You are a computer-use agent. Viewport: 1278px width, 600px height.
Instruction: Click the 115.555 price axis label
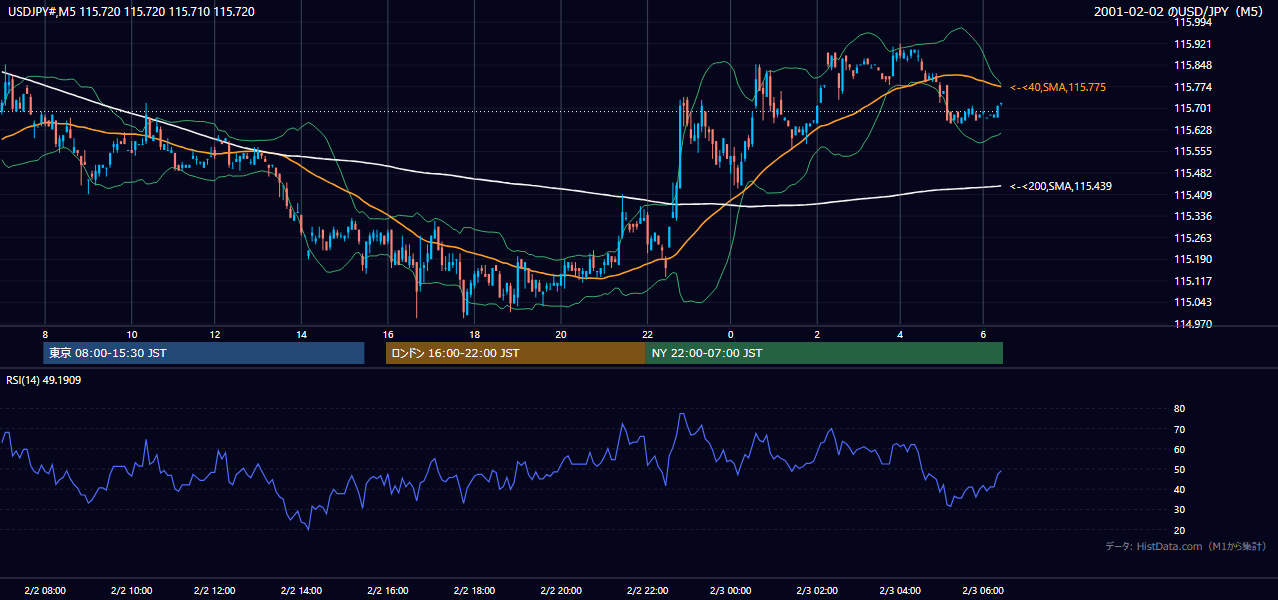point(1192,151)
